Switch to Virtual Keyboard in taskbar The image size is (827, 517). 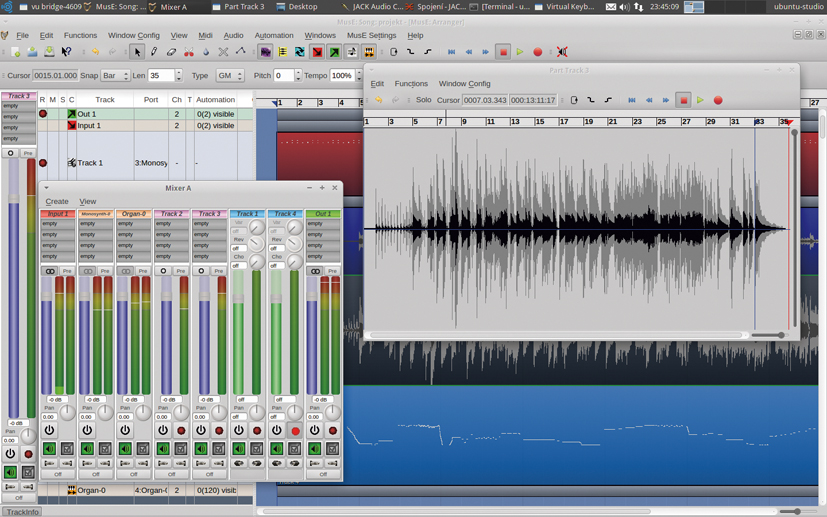click(564, 6)
